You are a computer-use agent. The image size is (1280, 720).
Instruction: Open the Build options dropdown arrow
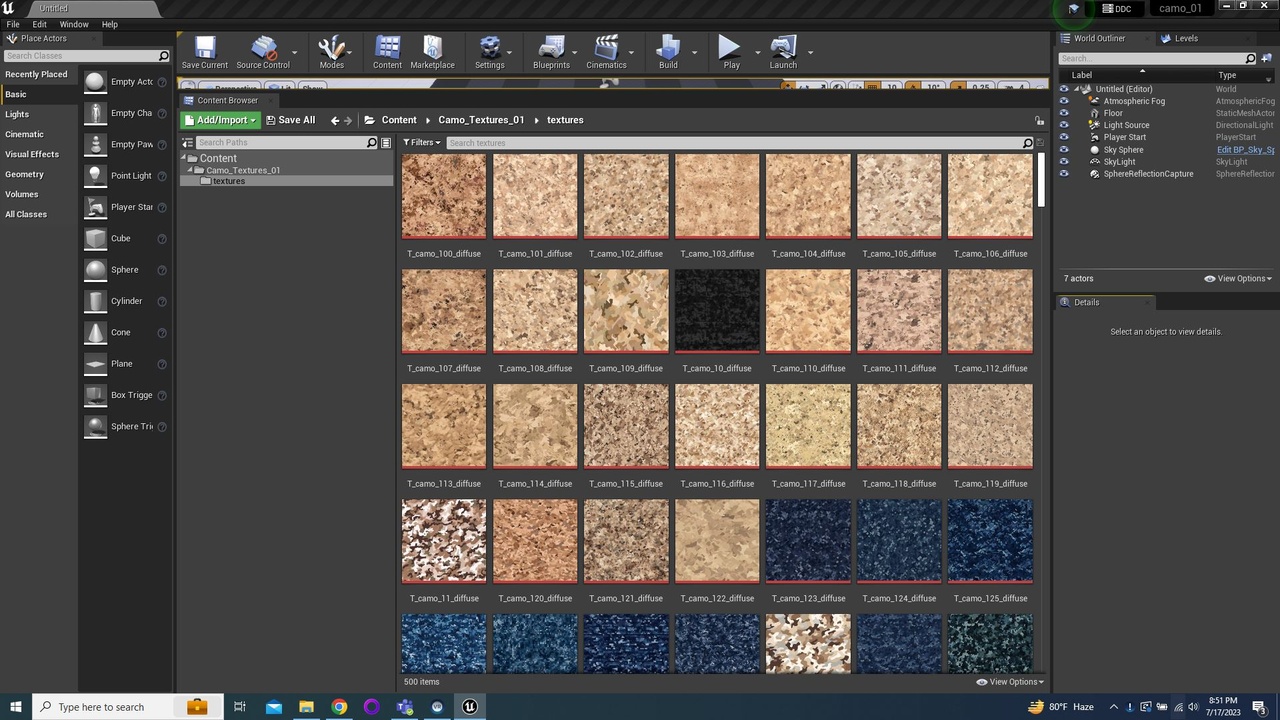point(694,52)
